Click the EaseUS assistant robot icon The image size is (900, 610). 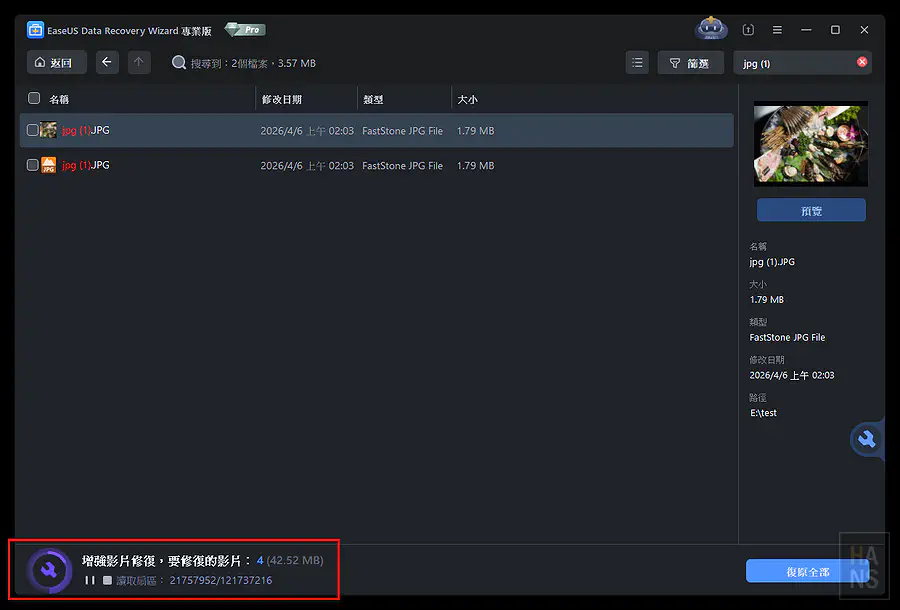[x=711, y=29]
